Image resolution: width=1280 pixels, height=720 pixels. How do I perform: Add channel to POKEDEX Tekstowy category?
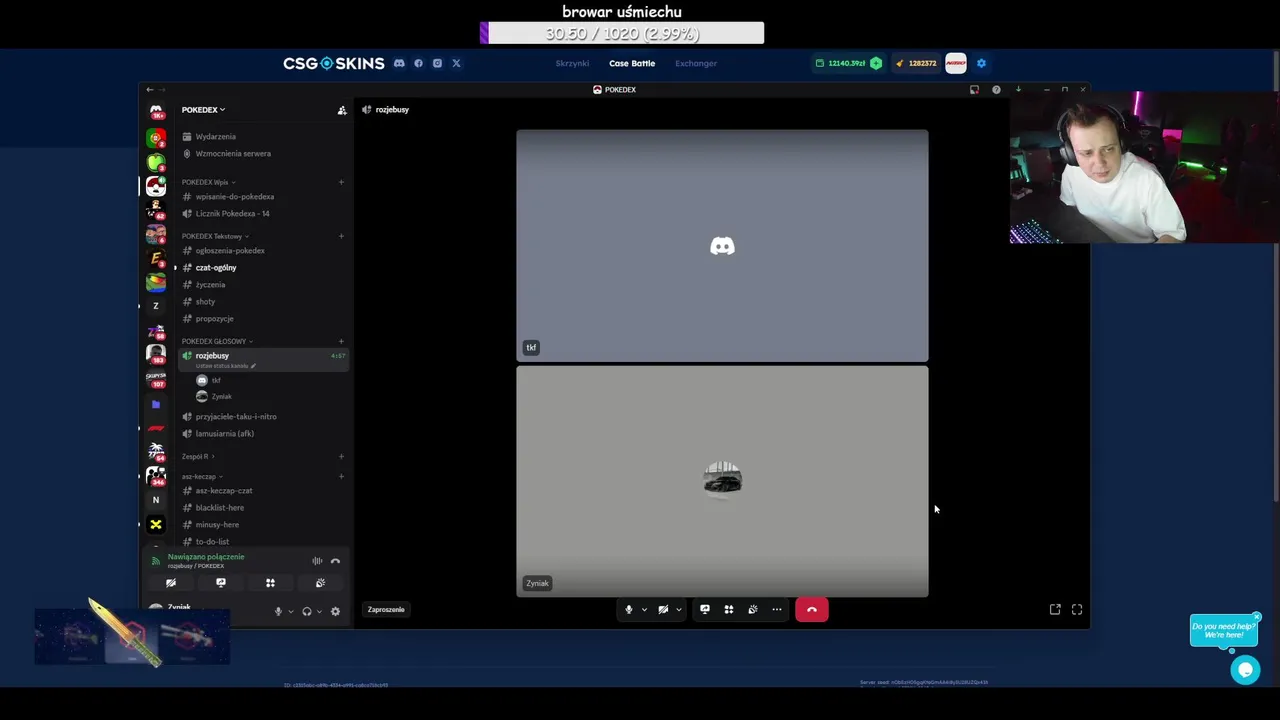click(341, 236)
